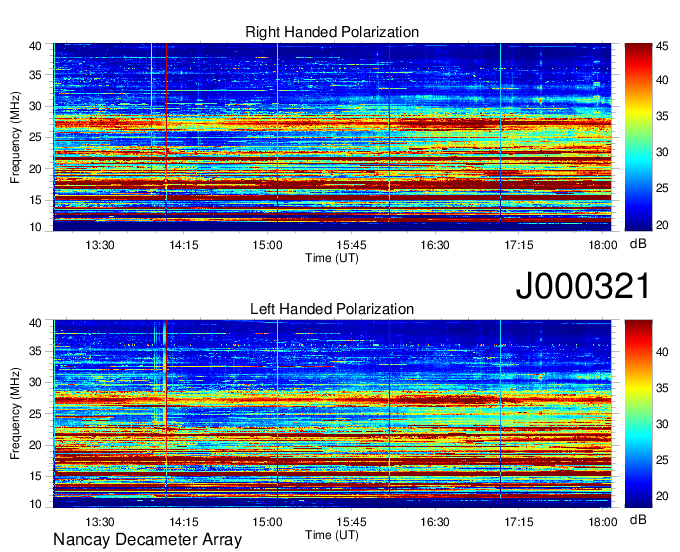680x552 pixels.
Task: Click the 10 MHz frequency tick on left-handed plot
Action: pos(36,504)
